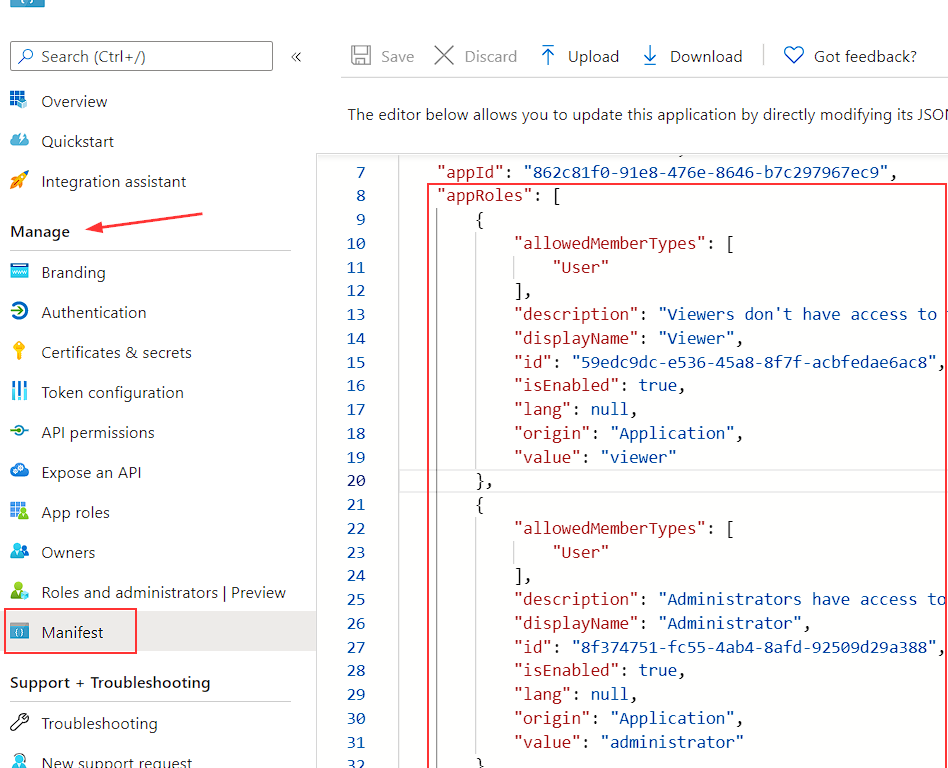This screenshot has height=768, width=948.
Task: Download the manifest file
Action: point(692,56)
